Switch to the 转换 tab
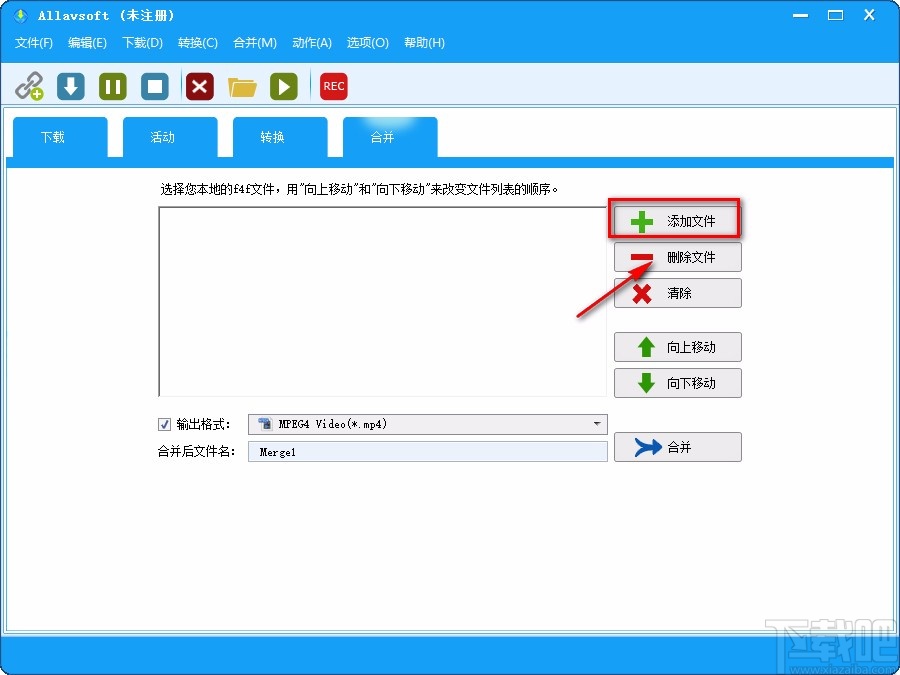Image resolution: width=900 pixels, height=675 pixels. point(280,137)
